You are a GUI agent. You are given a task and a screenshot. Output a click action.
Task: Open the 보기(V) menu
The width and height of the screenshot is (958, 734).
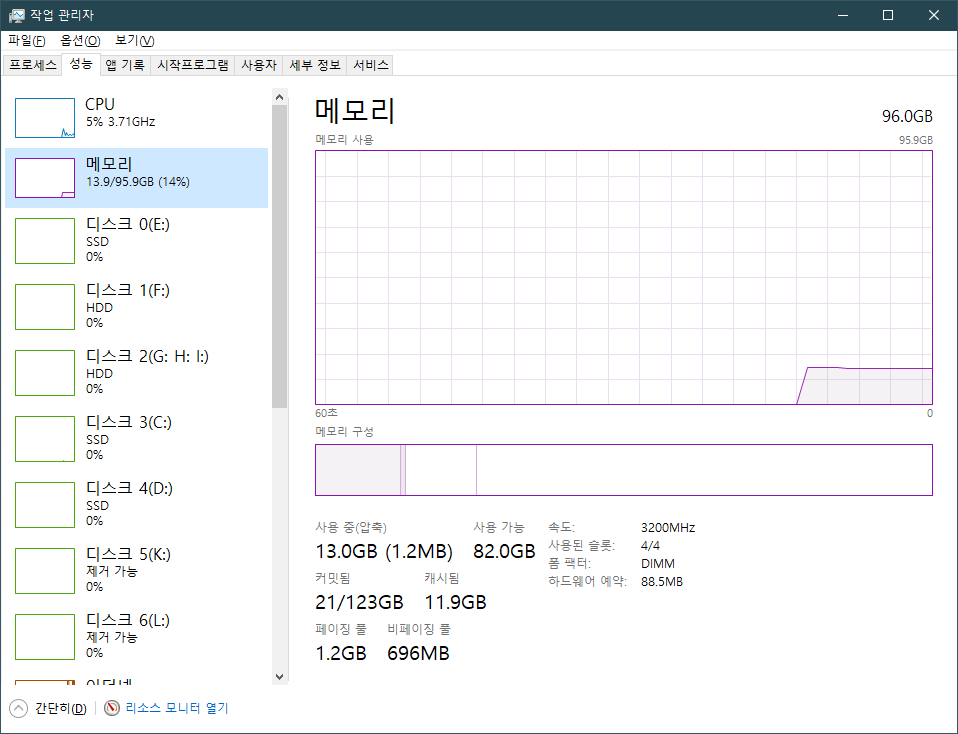point(134,40)
